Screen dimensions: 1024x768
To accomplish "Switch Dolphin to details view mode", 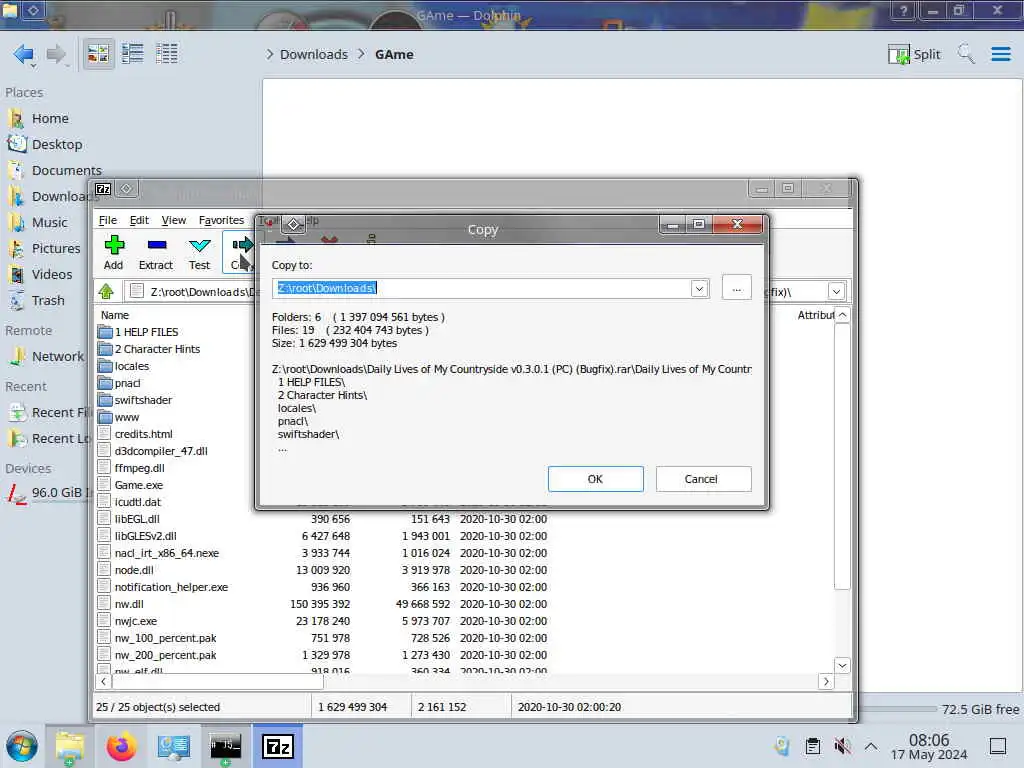I will pyautogui.click(x=167, y=54).
